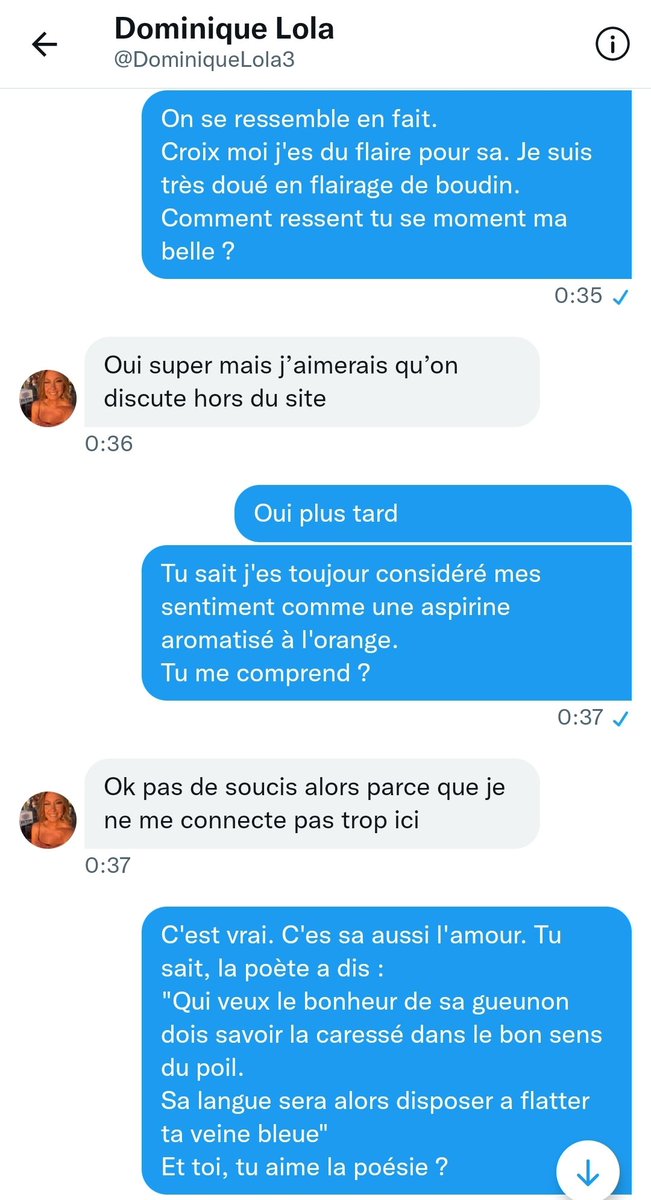
Task: Tap the @DominiqueLola3 handle
Action: coord(204,60)
